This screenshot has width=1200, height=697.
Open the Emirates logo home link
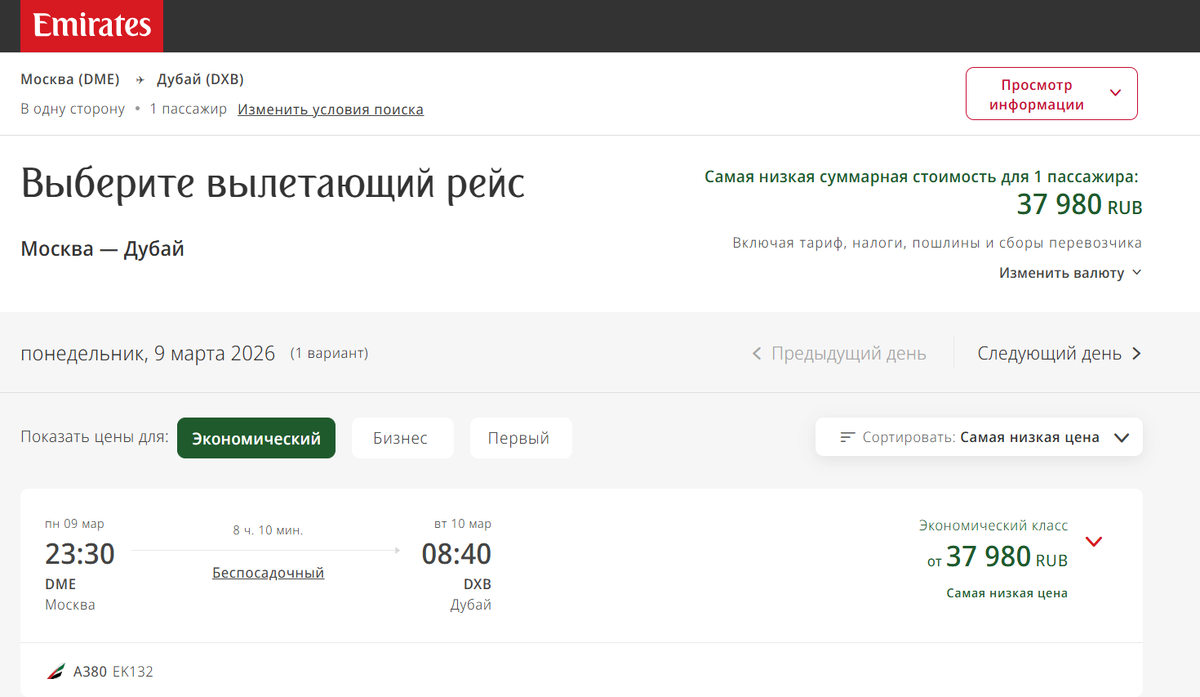(92, 25)
